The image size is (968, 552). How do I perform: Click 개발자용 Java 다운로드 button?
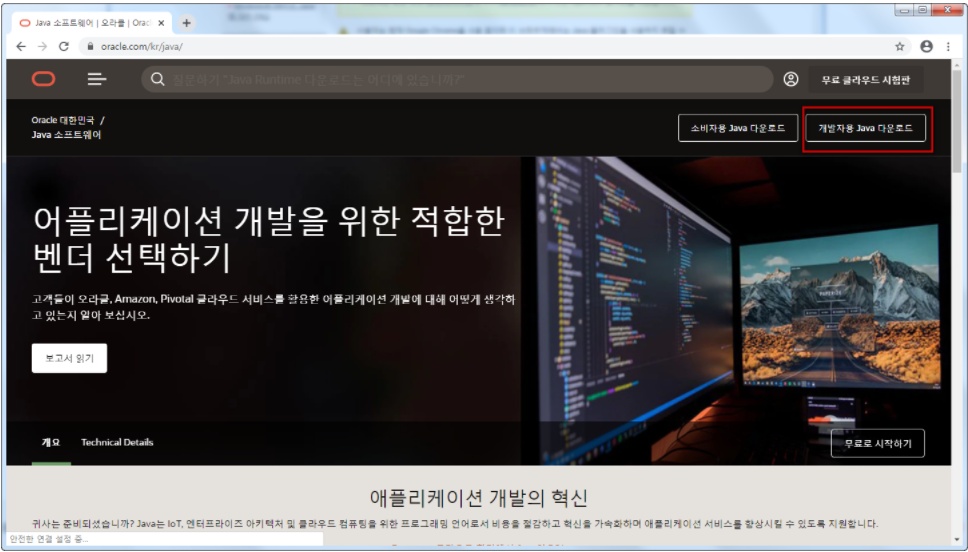(866, 128)
